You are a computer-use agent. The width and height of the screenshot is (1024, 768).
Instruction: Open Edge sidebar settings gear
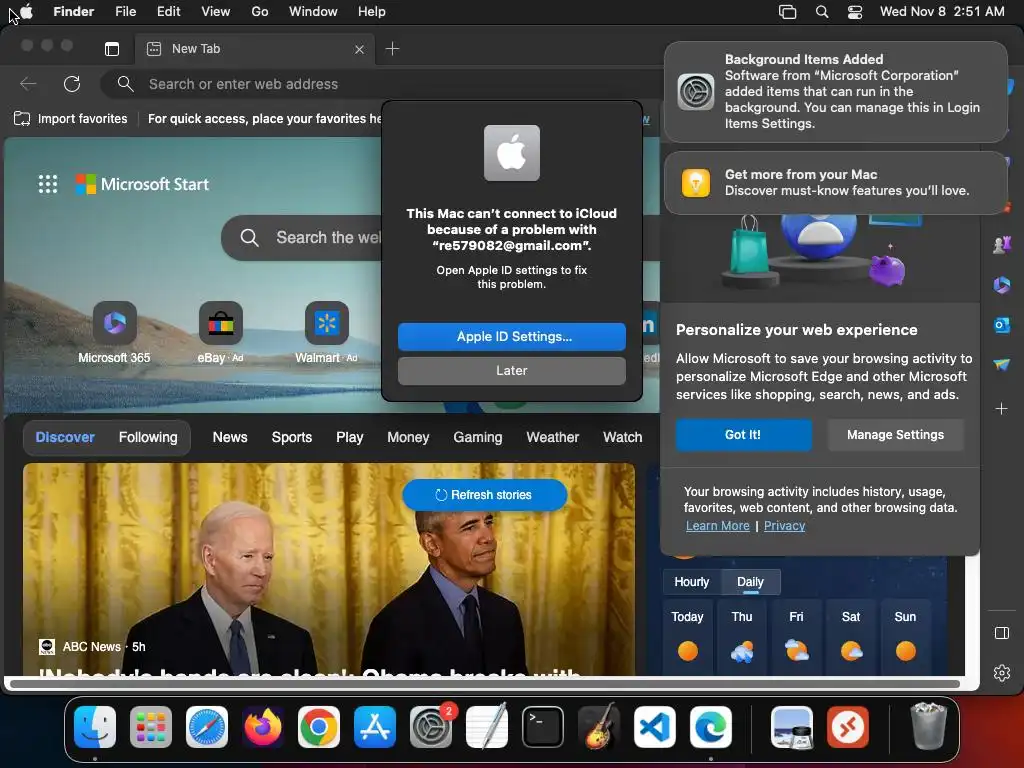[1002, 673]
